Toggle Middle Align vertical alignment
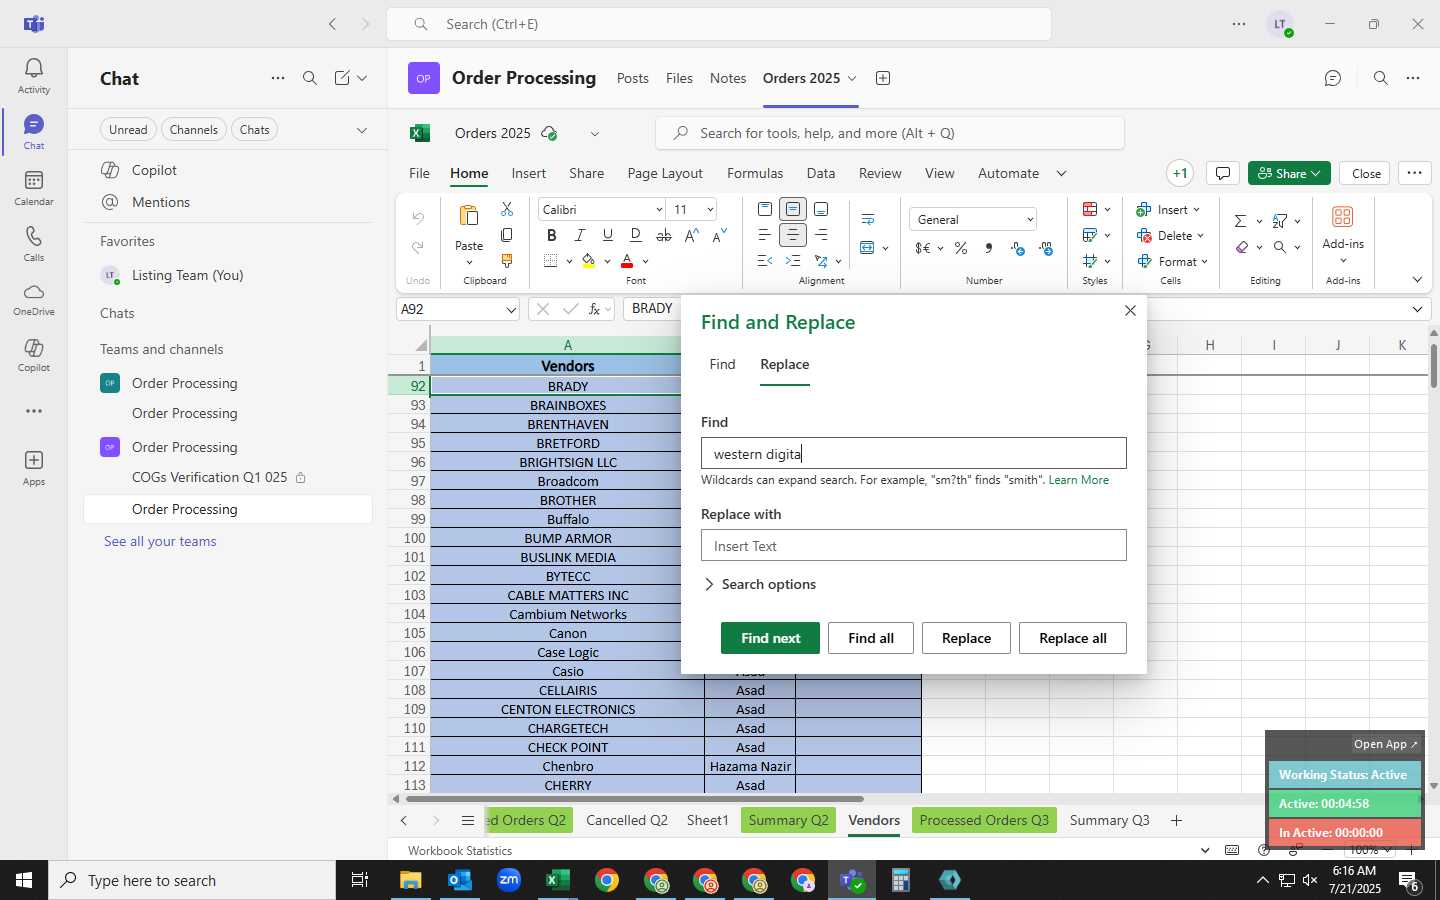 point(793,209)
